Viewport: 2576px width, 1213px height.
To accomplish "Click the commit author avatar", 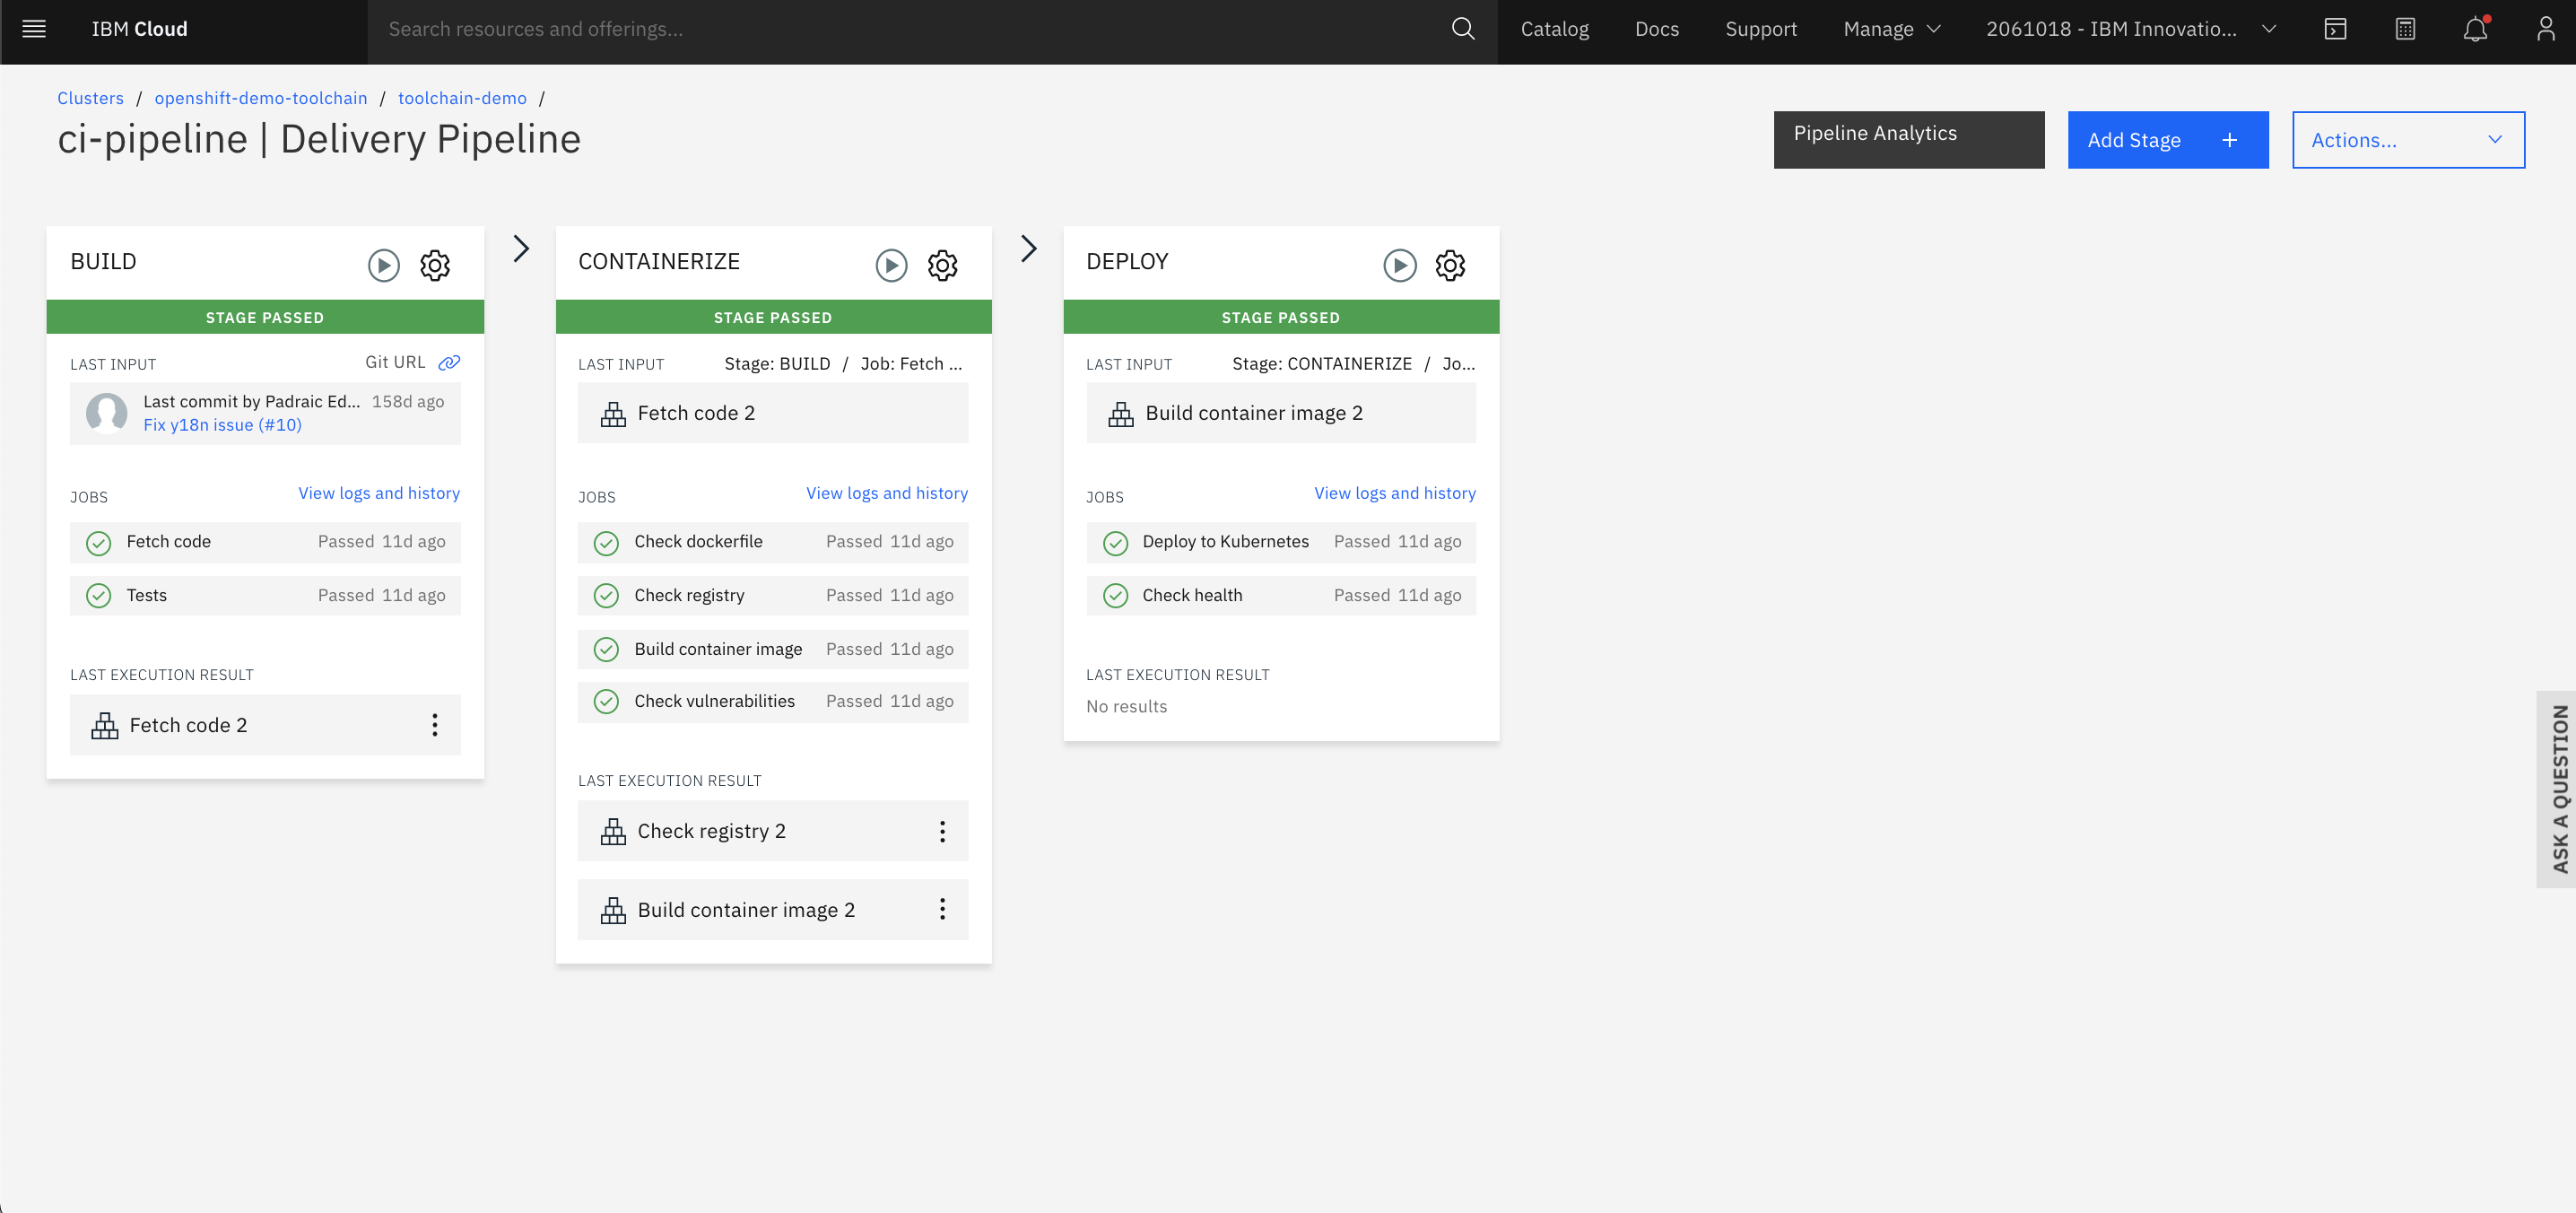I will pos(106,412).
